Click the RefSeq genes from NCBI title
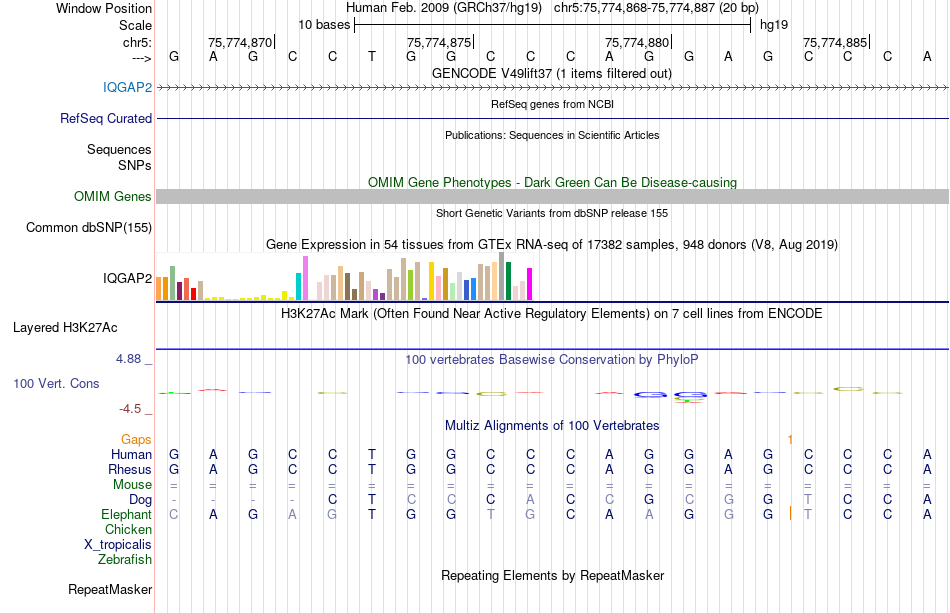This screenshot has width=950, height=613. coord(552,104)
